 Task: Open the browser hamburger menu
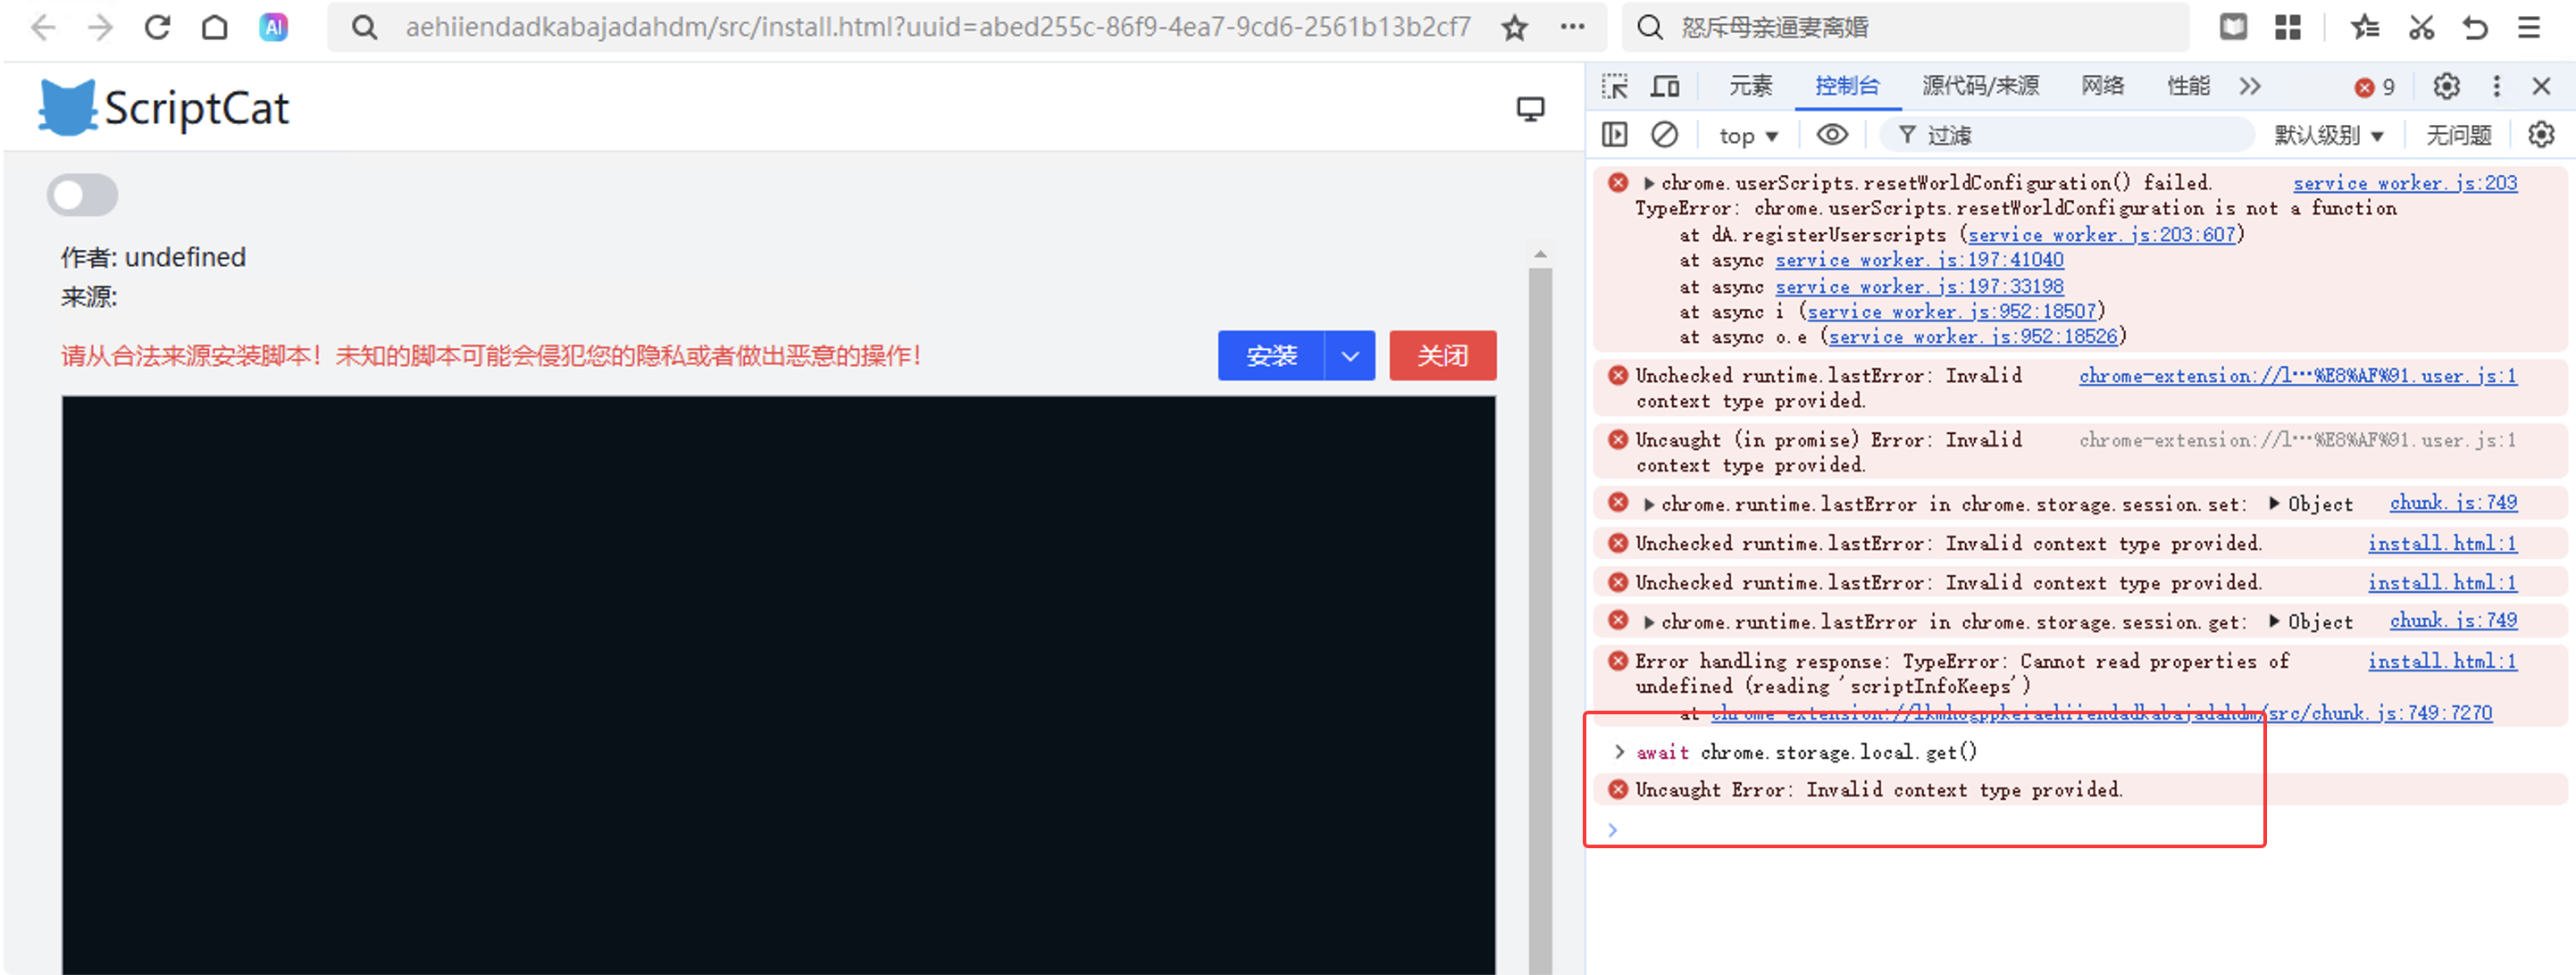point(2529,27)
